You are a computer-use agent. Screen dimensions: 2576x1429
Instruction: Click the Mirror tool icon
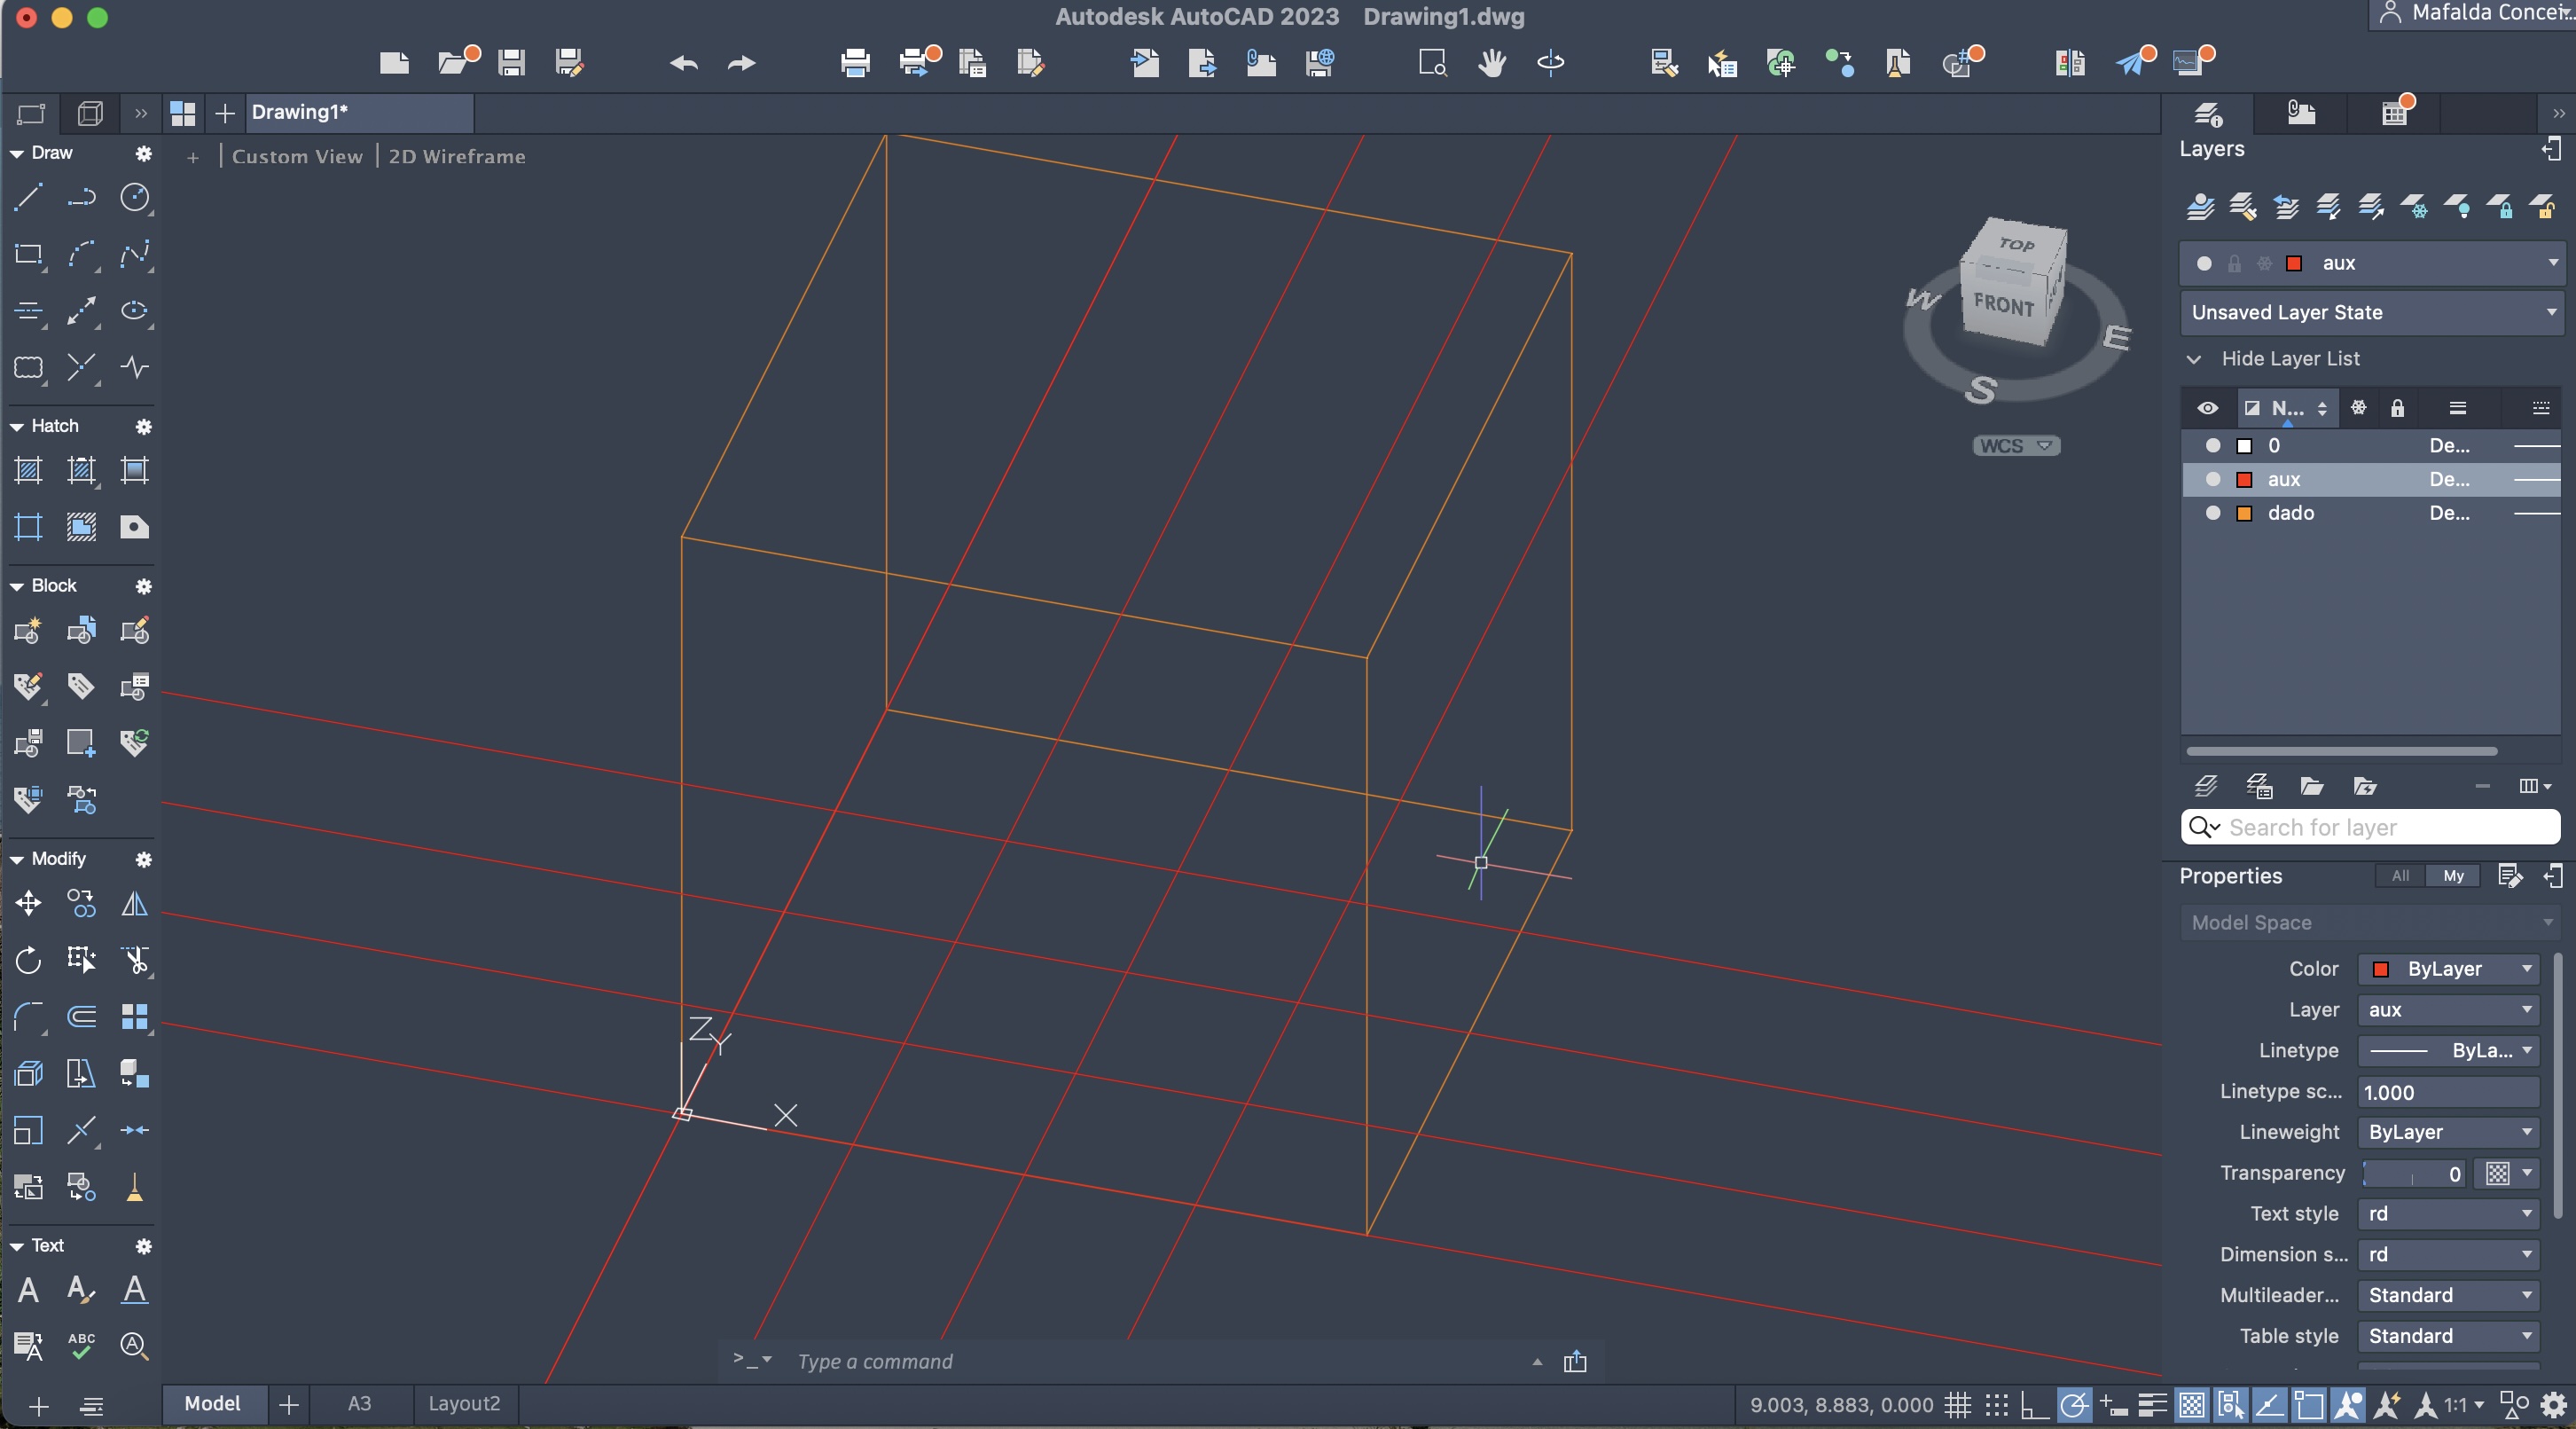click(134, 904)
